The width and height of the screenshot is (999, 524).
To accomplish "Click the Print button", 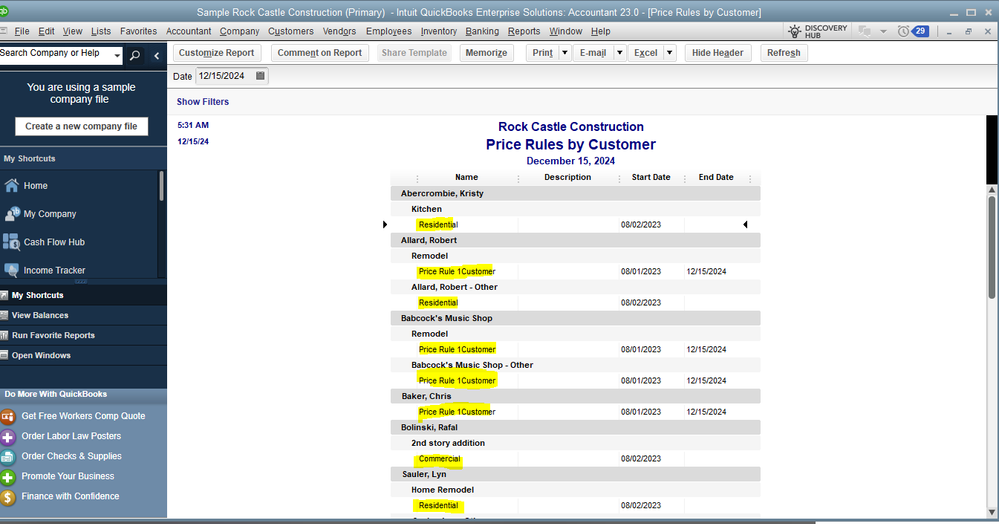I will (x=542, y=53).
